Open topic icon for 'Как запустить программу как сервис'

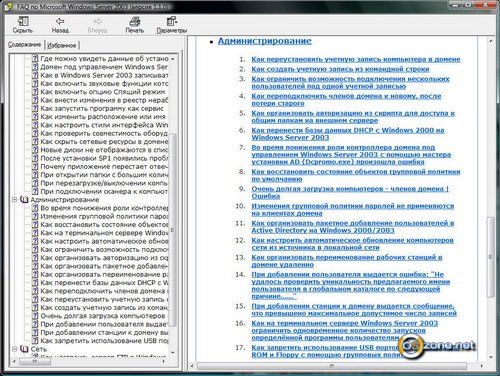coord(35,108)
